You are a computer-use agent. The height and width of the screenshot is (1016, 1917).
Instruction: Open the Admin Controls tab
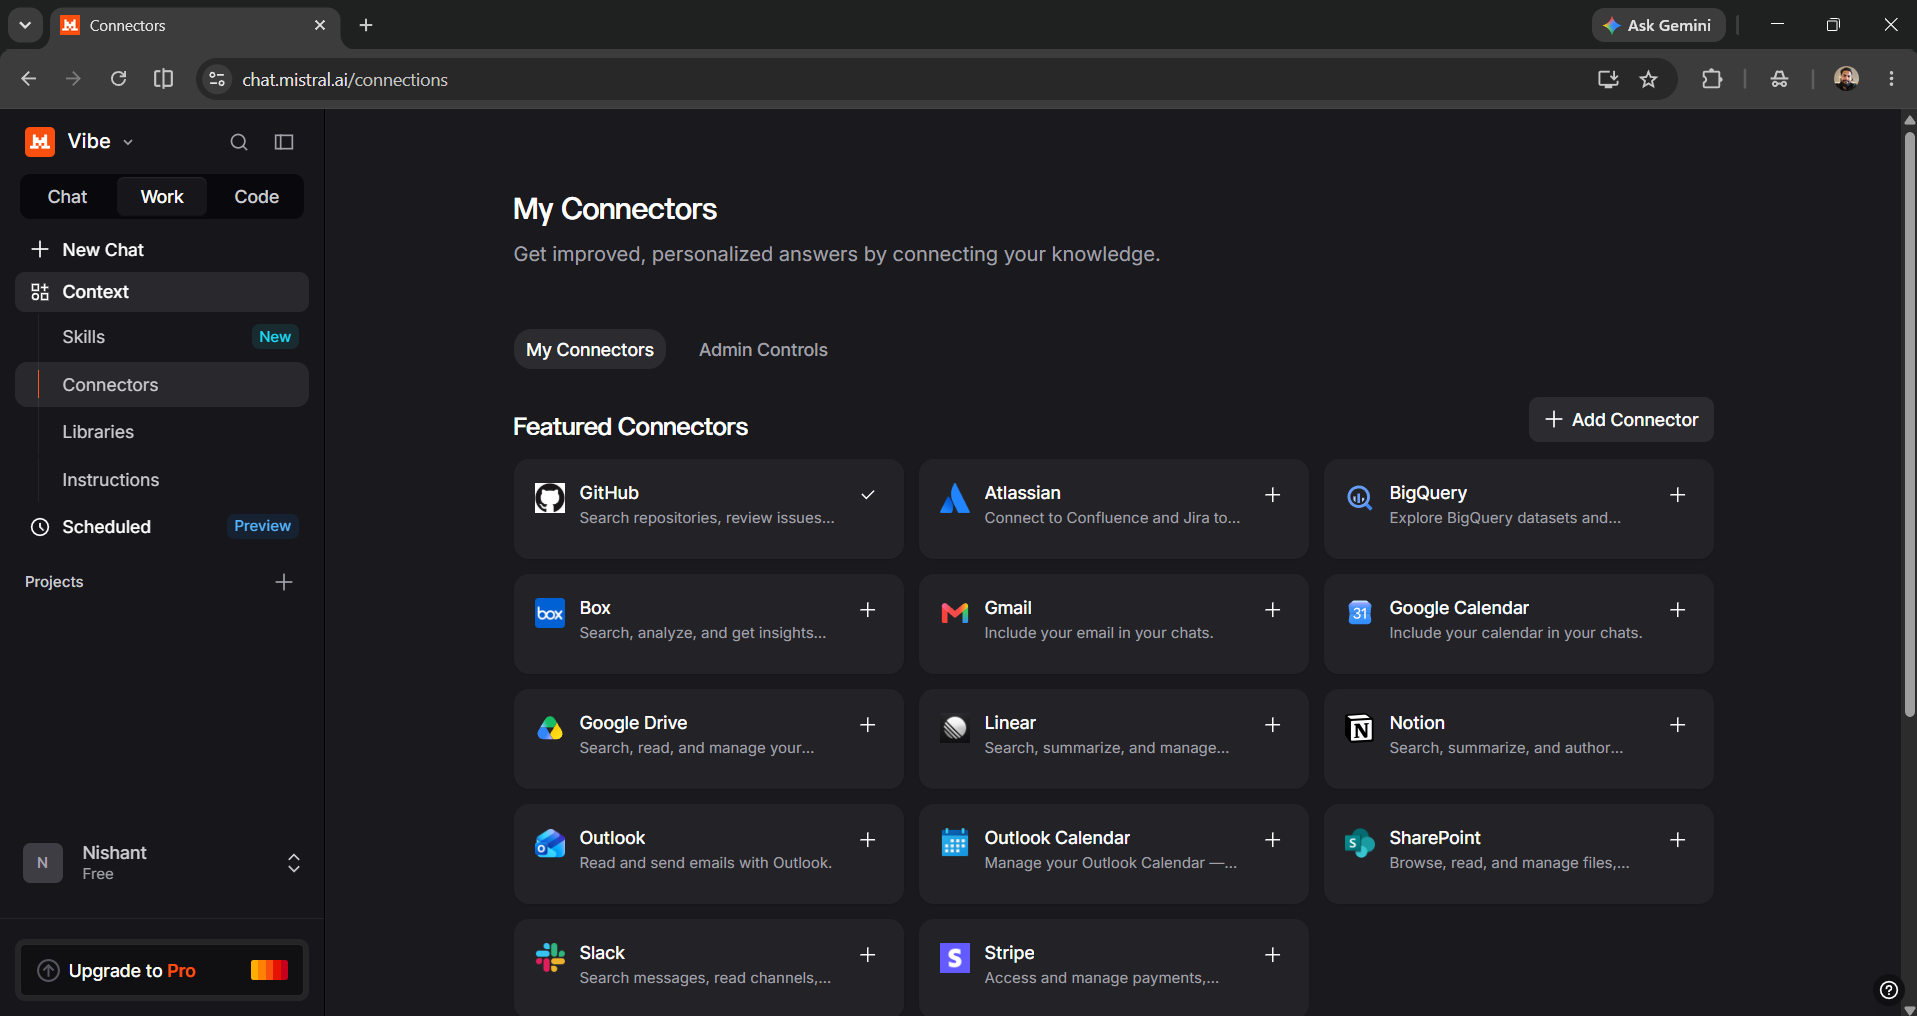point(763,350)
